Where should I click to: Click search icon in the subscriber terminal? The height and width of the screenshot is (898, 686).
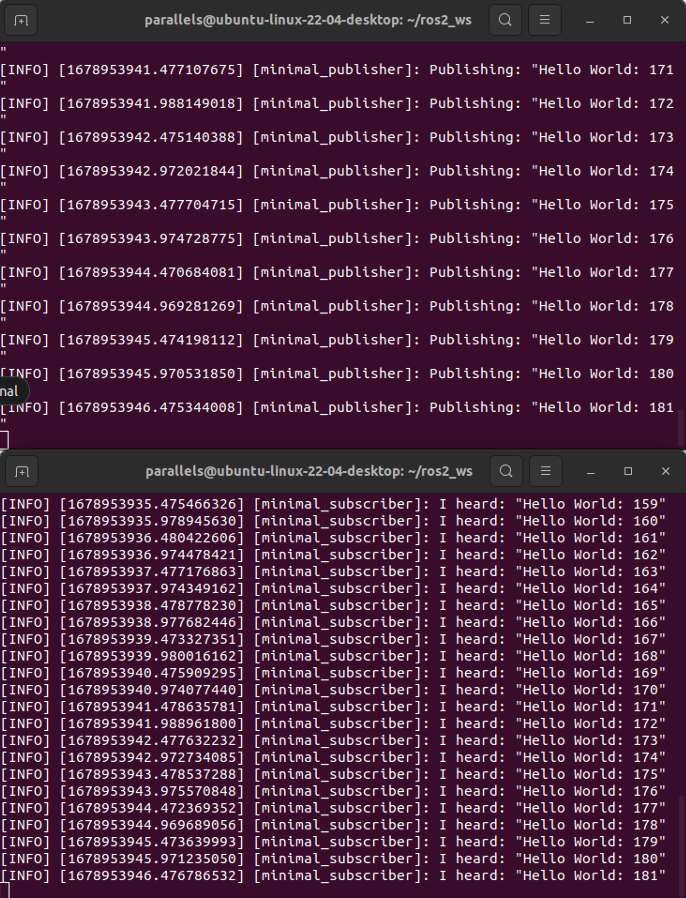[x=506, y=470]
